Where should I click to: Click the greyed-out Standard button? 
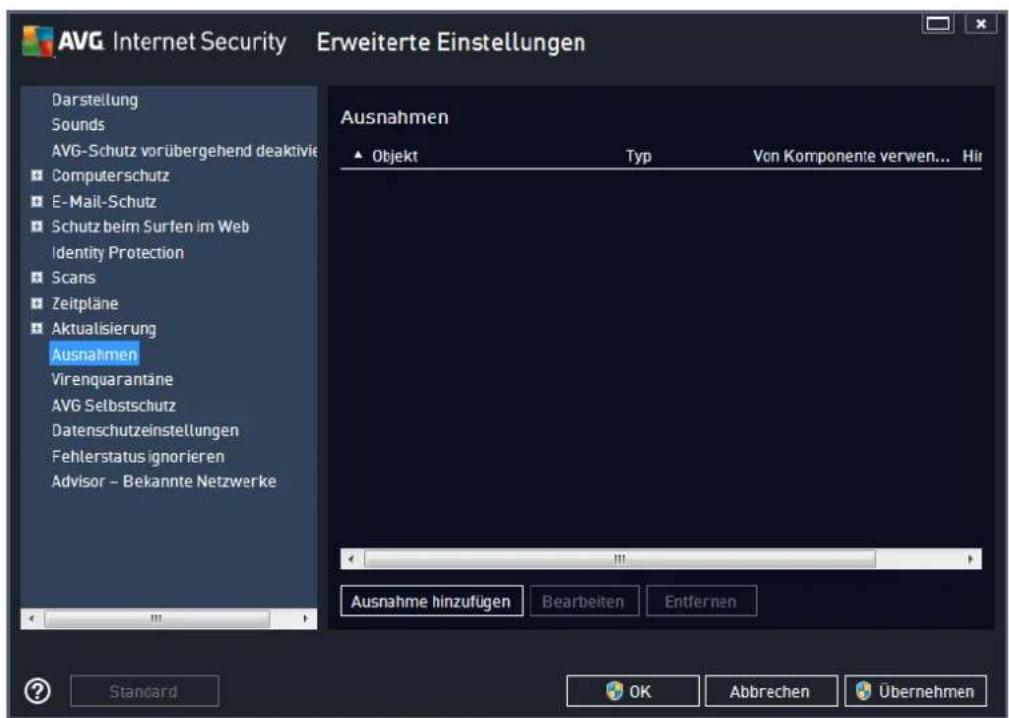[x=144, y=692]
